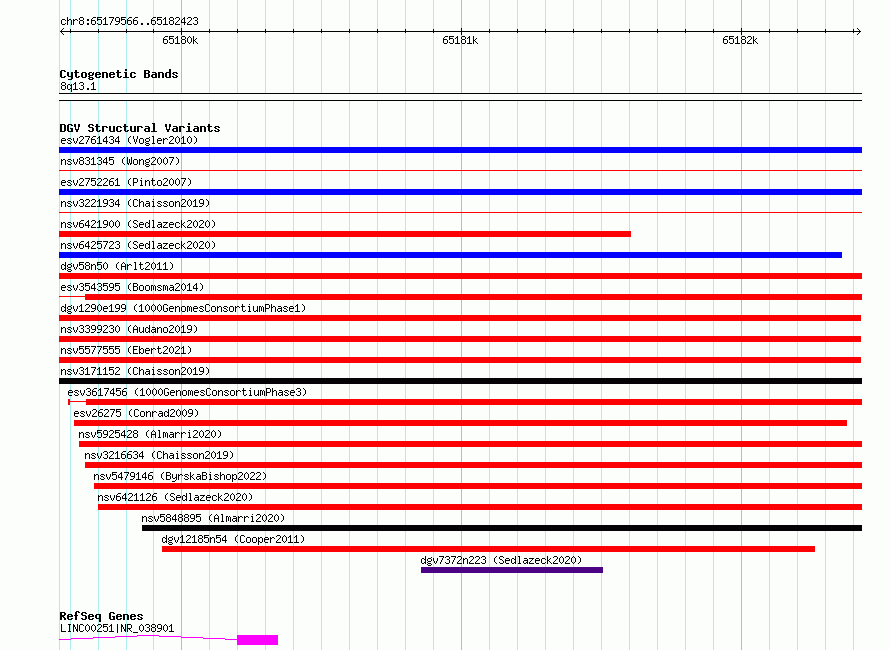Select the red bar under nsv3216634
The image size is (890, 650).
pyautogui.click(x=473, y=465)
